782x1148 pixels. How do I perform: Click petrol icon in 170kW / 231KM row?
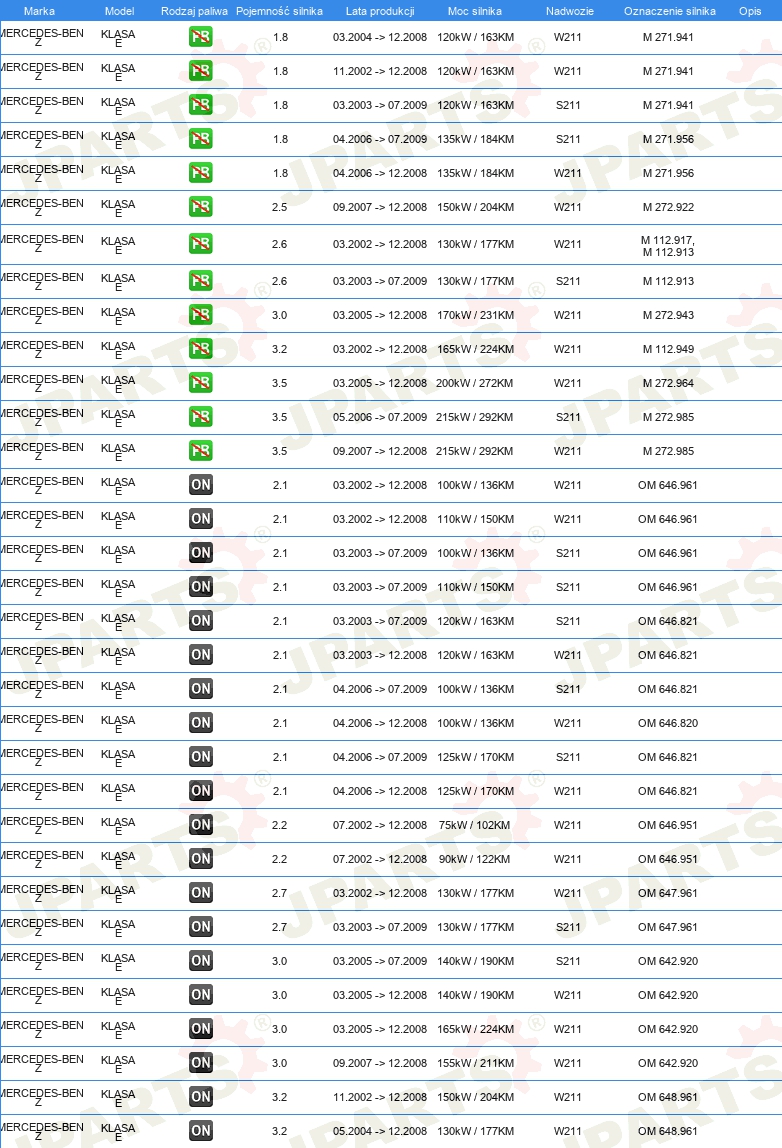point(201,315)
